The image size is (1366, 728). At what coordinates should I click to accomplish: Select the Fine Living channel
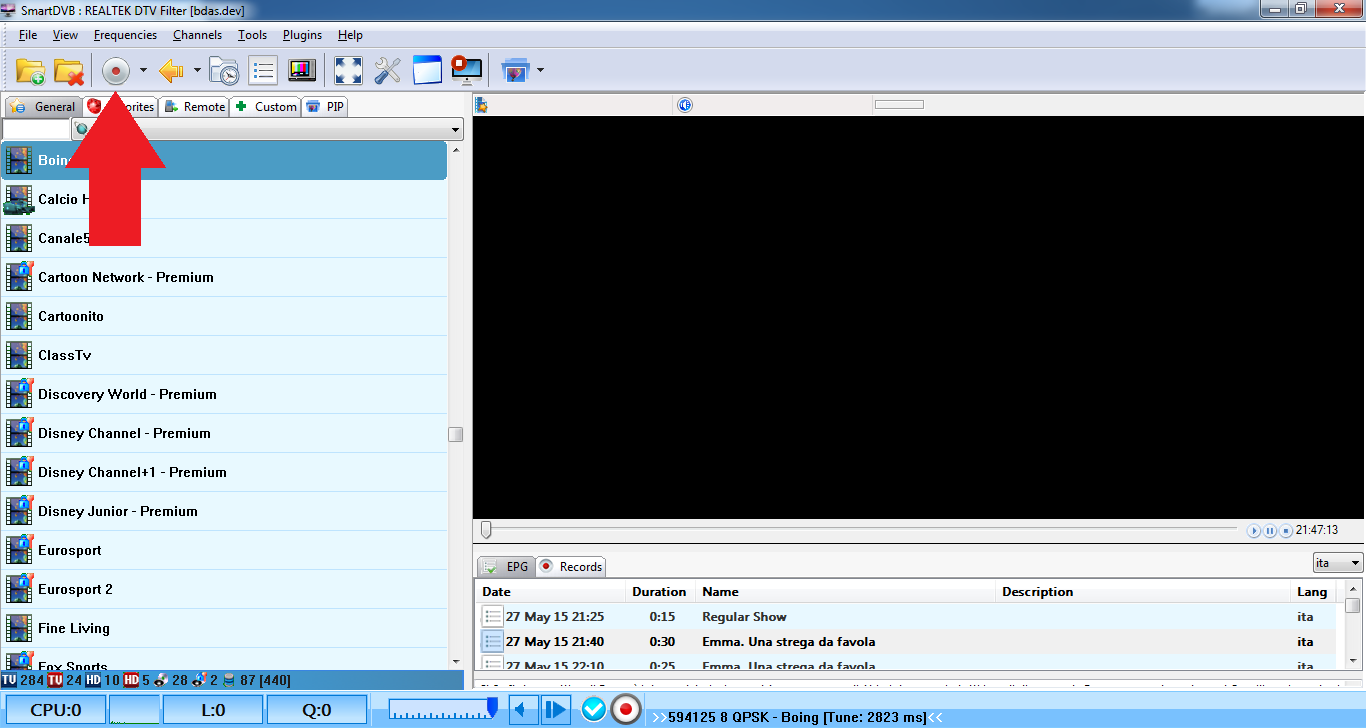coord(224,628)
